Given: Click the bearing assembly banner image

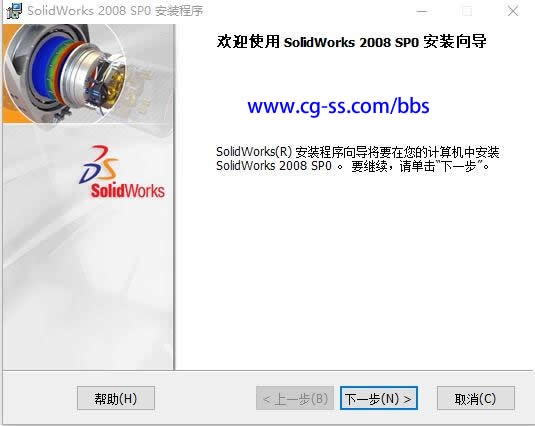Looking at the screenshot, I should 88,73.
